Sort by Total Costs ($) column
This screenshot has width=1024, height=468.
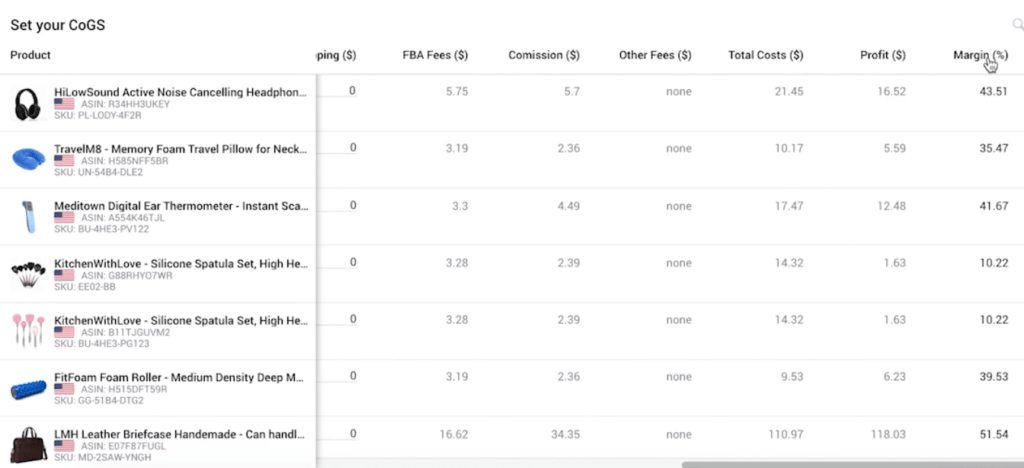coord(765,55)
